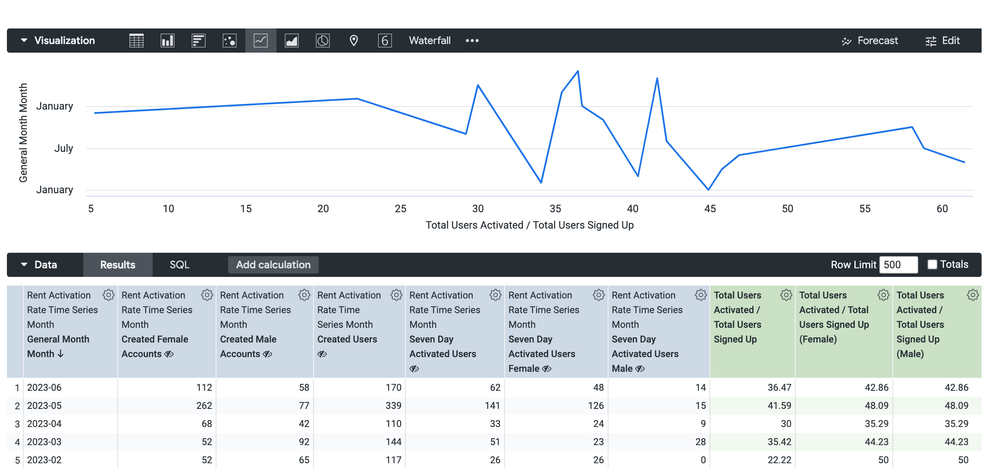Toggle hidden icon on Created Female Accounts
998x471 pixels.
pyautogui.click(x=169, y=354)
